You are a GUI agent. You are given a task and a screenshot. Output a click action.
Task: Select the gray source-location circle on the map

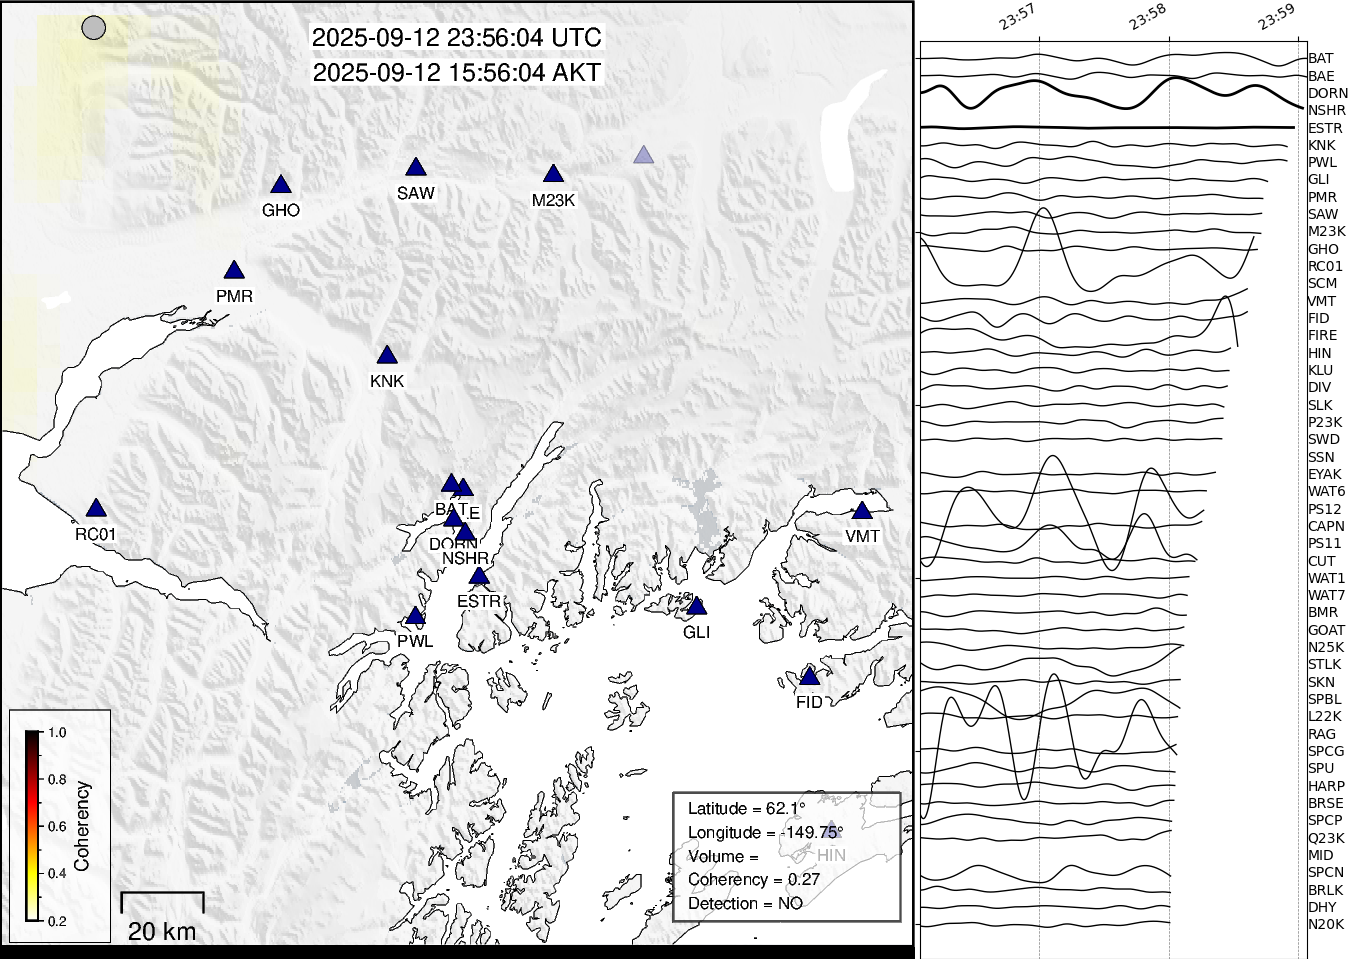pyautogui.click(x=93, y=28)
